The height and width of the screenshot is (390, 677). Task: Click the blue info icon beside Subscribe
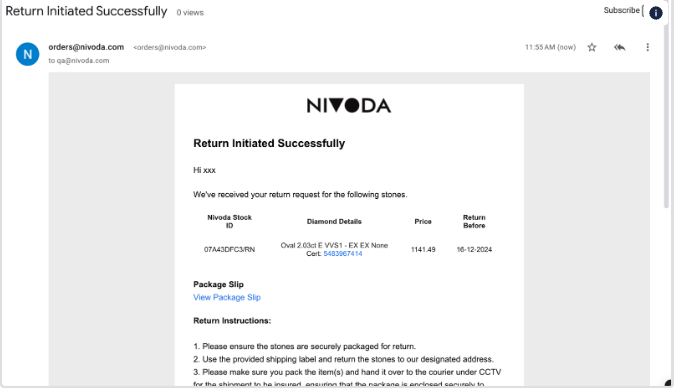coord(655,13)
